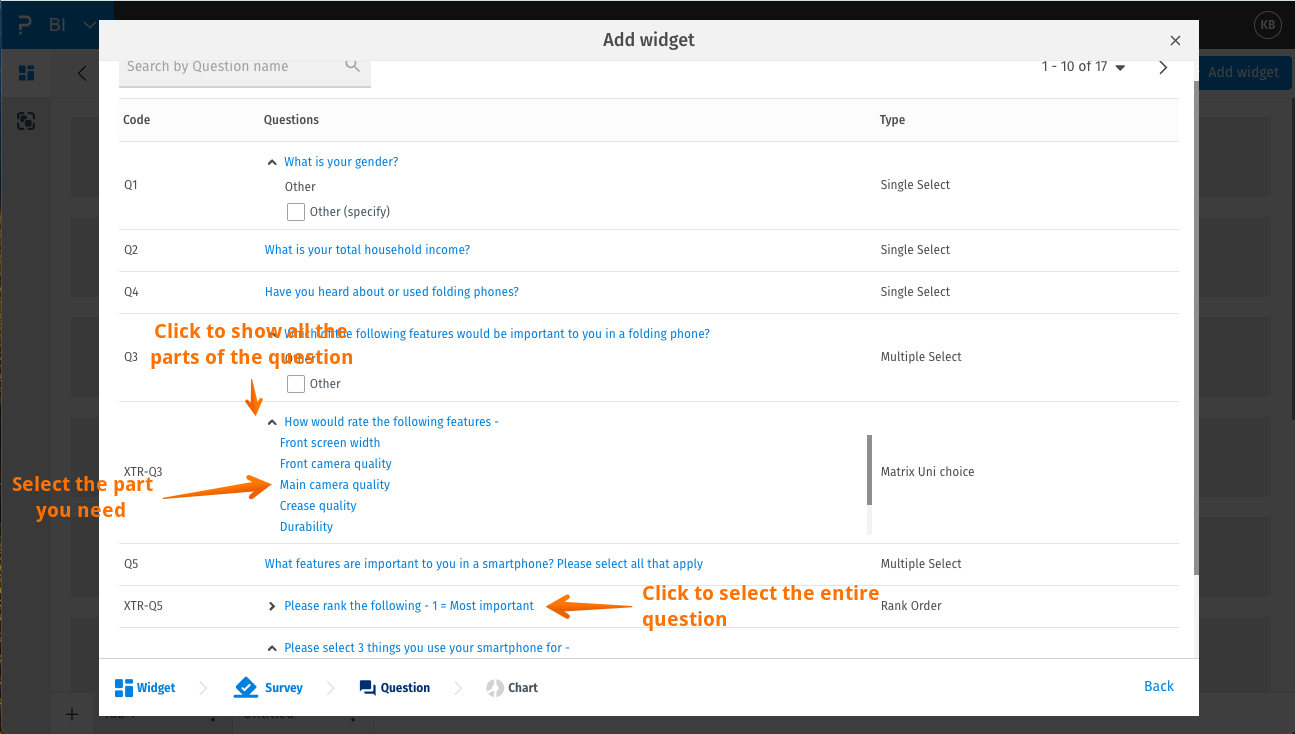Check the Other checkbox under Q3
Viewport: 1295px width, 734px height.
point(296,383)
